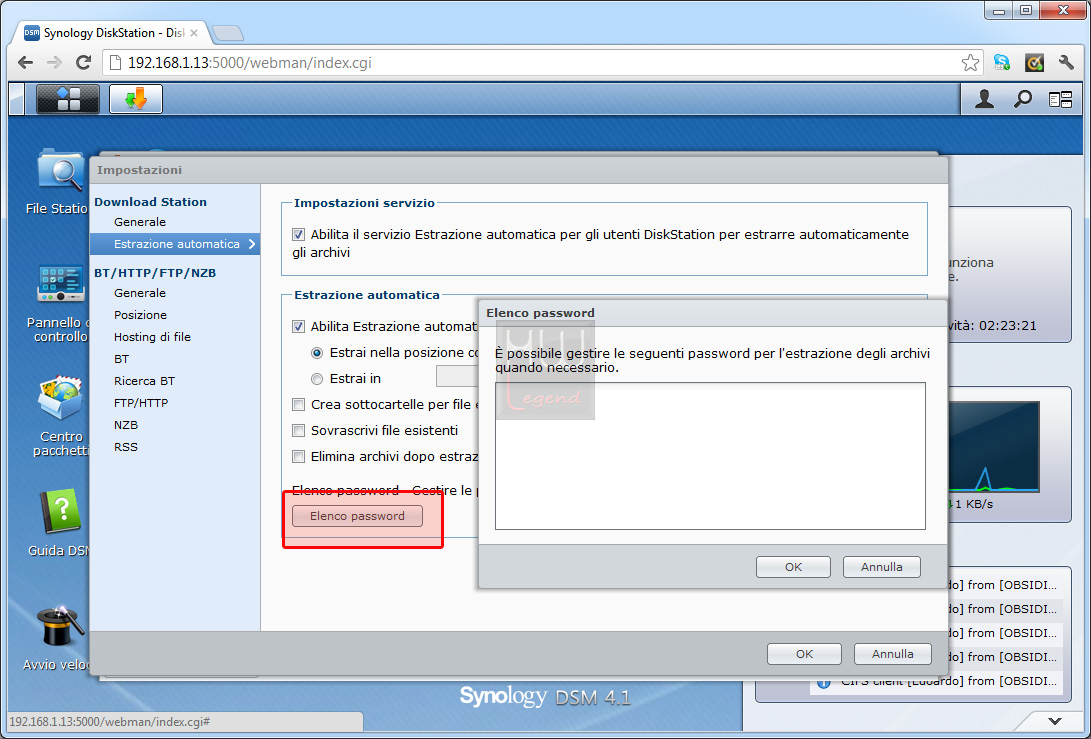Click Annulla in the Impostazioni window
Screen dimensions: 1091x739
coord(893,654)
